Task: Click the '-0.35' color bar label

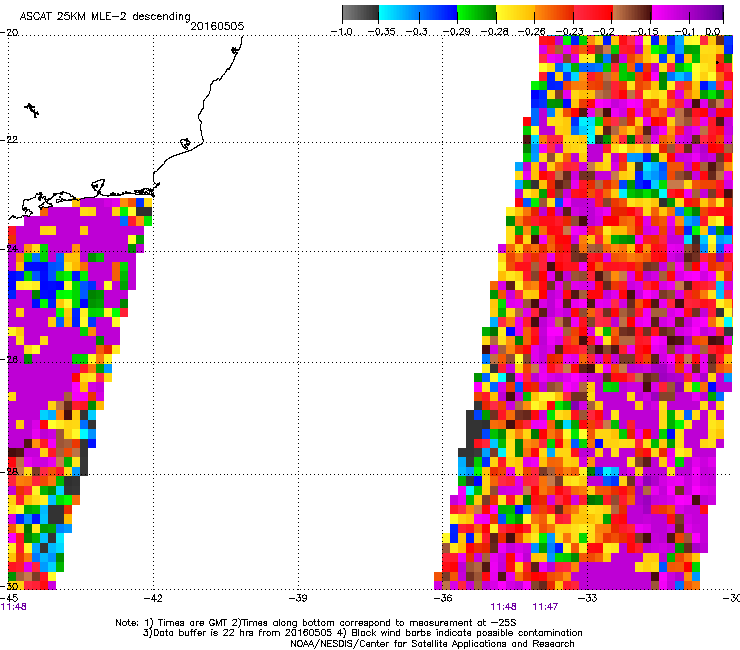Action: click(x=381, y=32)
